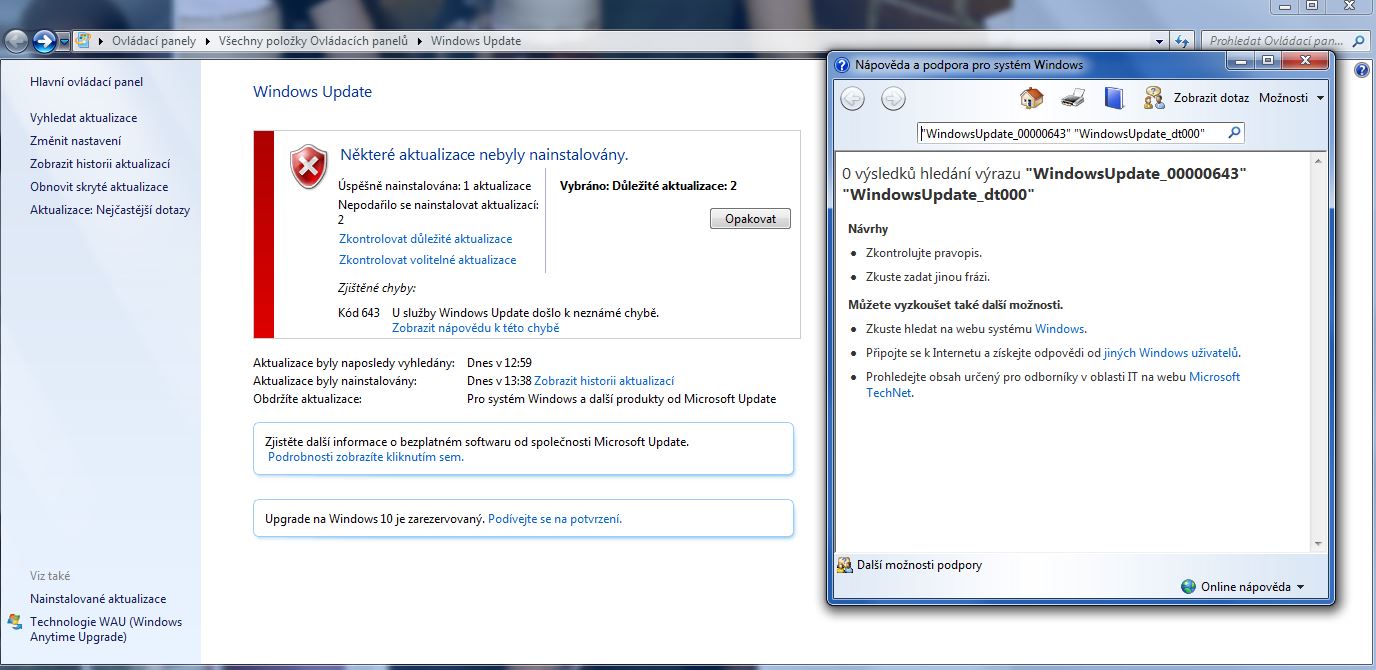Click Control Panel search magnifier icon
This screenshot has width=1376, height=670.
pyautogui.click(x=1358, y=41)
